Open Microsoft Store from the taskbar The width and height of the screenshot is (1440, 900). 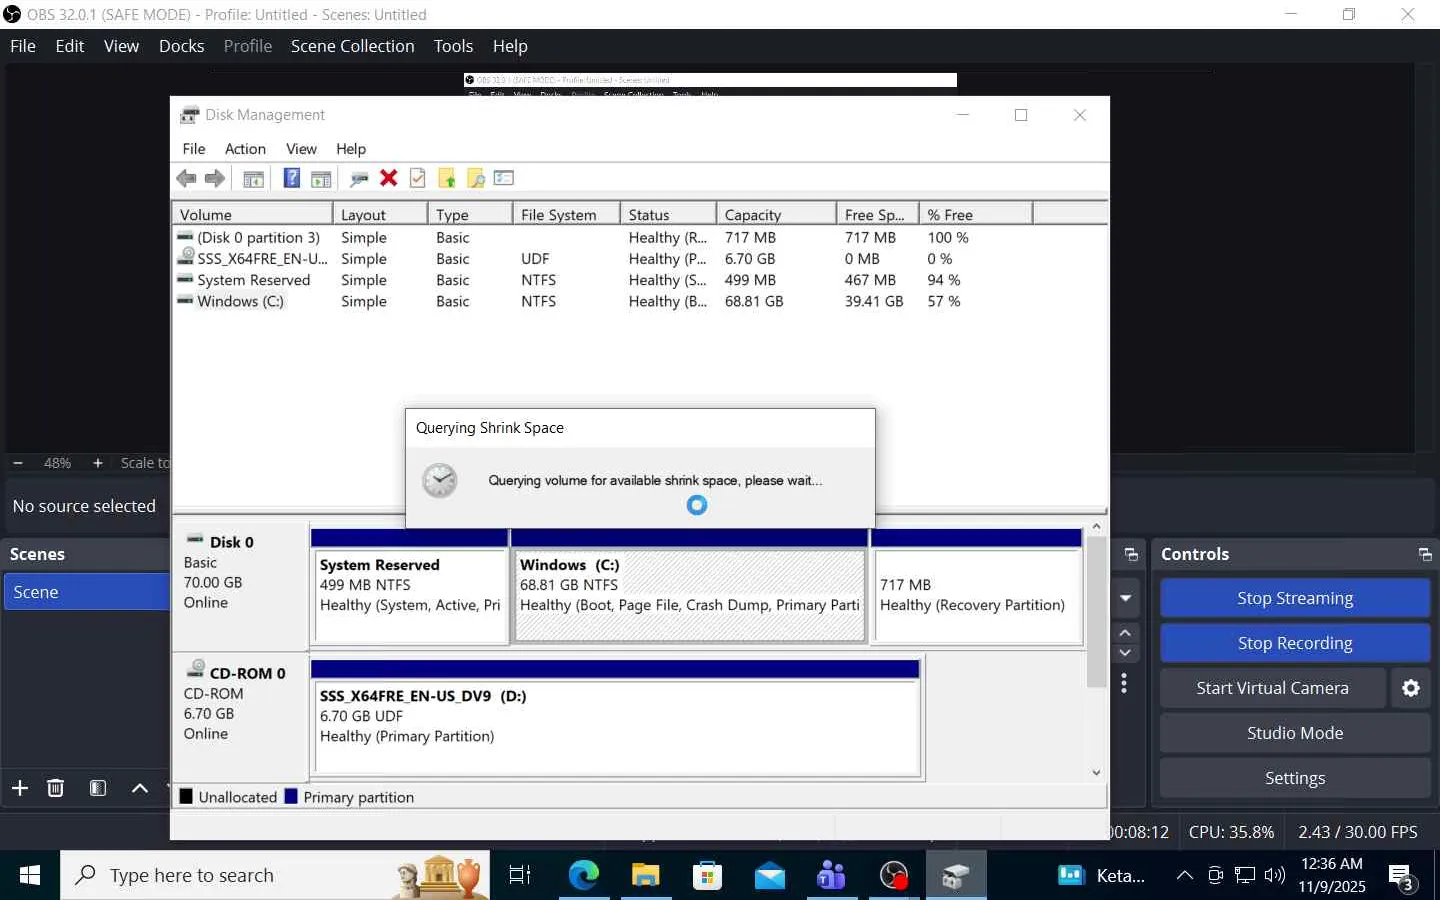(x=707, y=876)
